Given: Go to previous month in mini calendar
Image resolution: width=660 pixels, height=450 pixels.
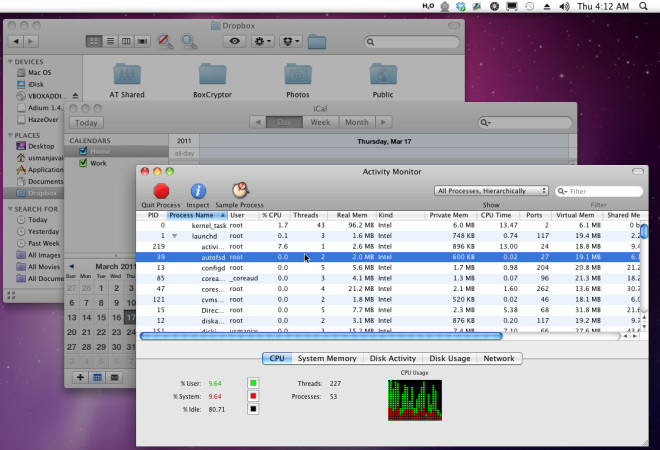Looking at the screenshot, I should [72, 266].
